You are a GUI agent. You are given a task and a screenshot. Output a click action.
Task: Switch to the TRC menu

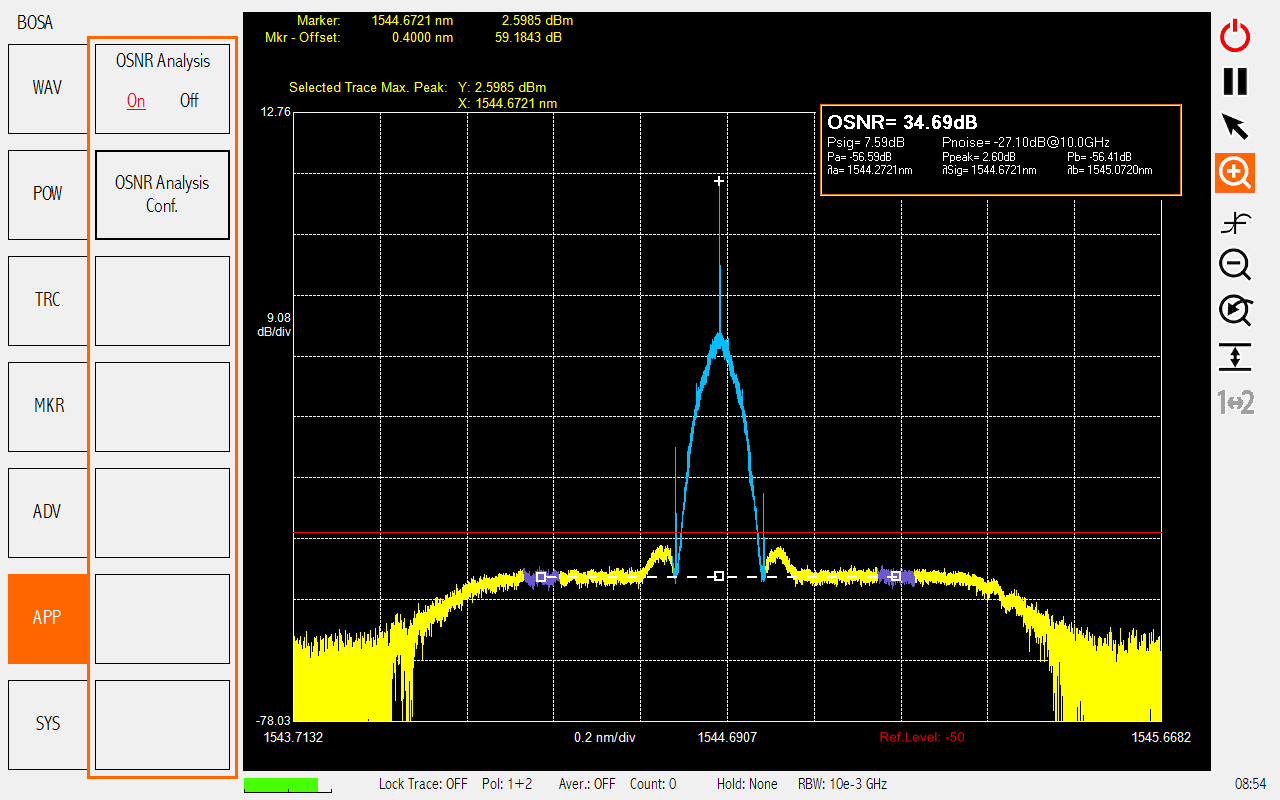[x=48, y=300]
